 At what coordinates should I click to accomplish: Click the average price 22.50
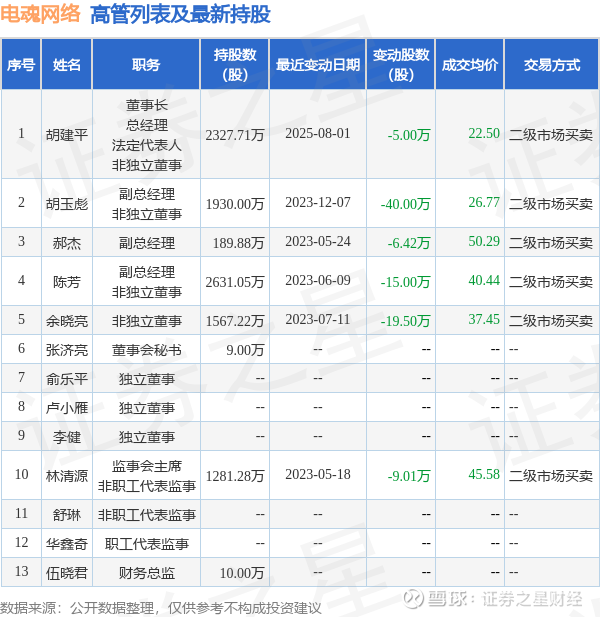point(484,133)
